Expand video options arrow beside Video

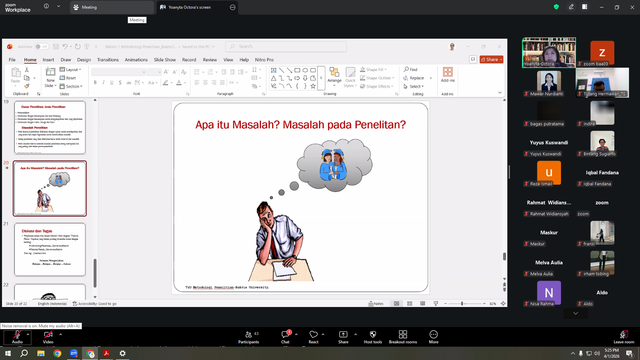60,334
